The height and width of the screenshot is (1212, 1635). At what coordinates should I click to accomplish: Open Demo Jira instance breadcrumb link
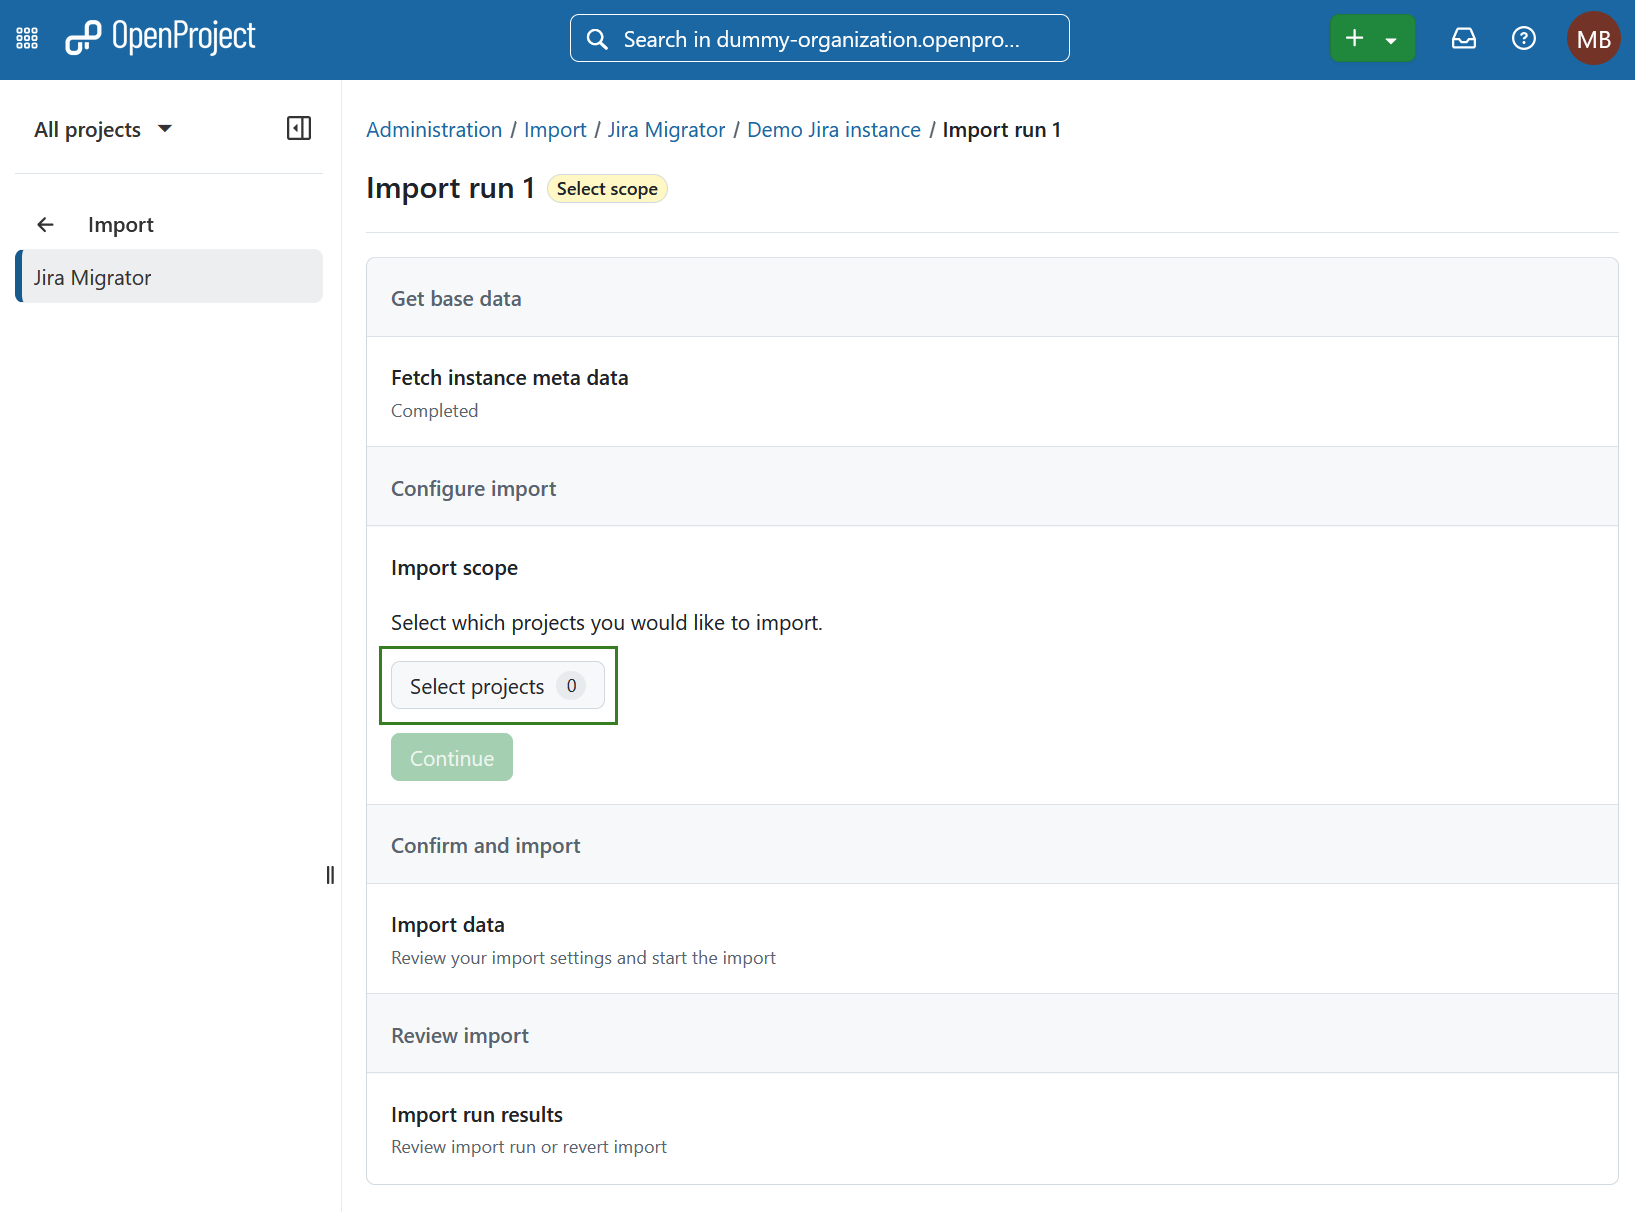point(833,130)
